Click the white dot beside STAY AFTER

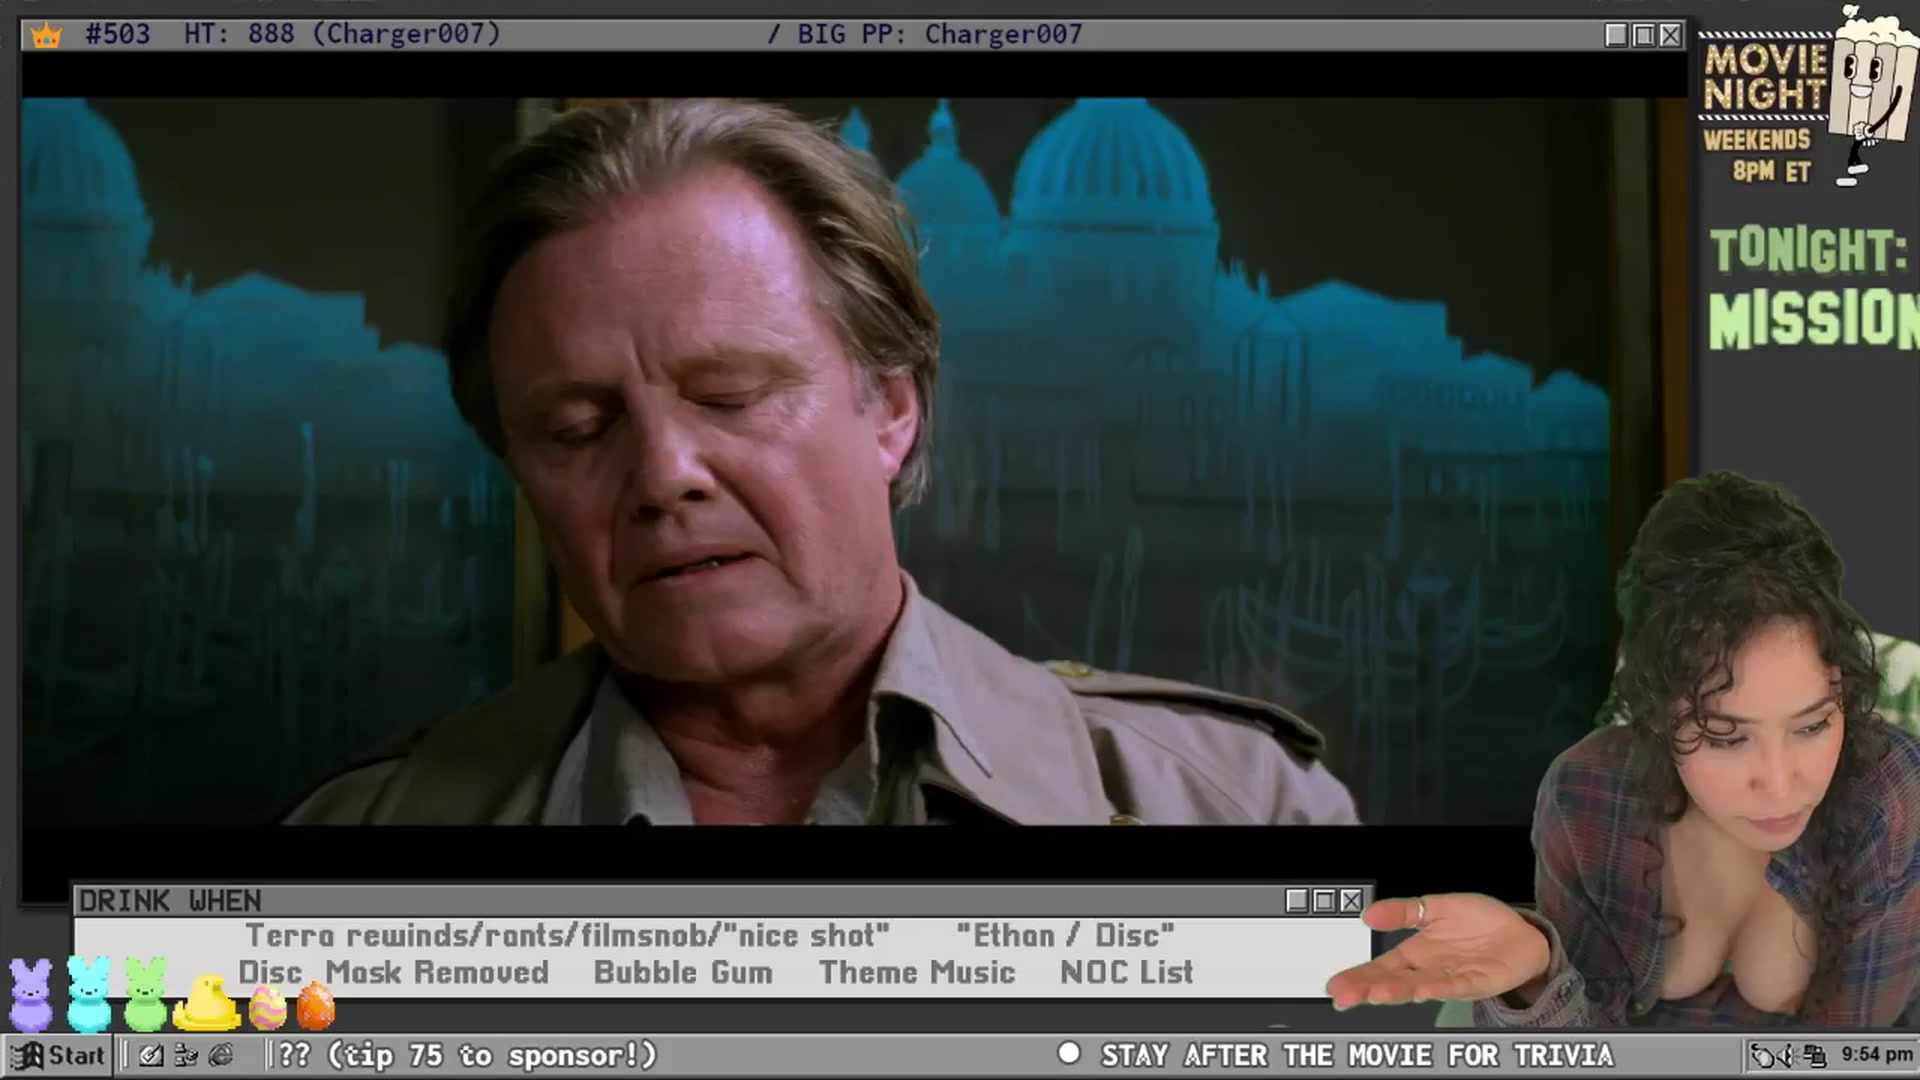tap(1069, 1053)
